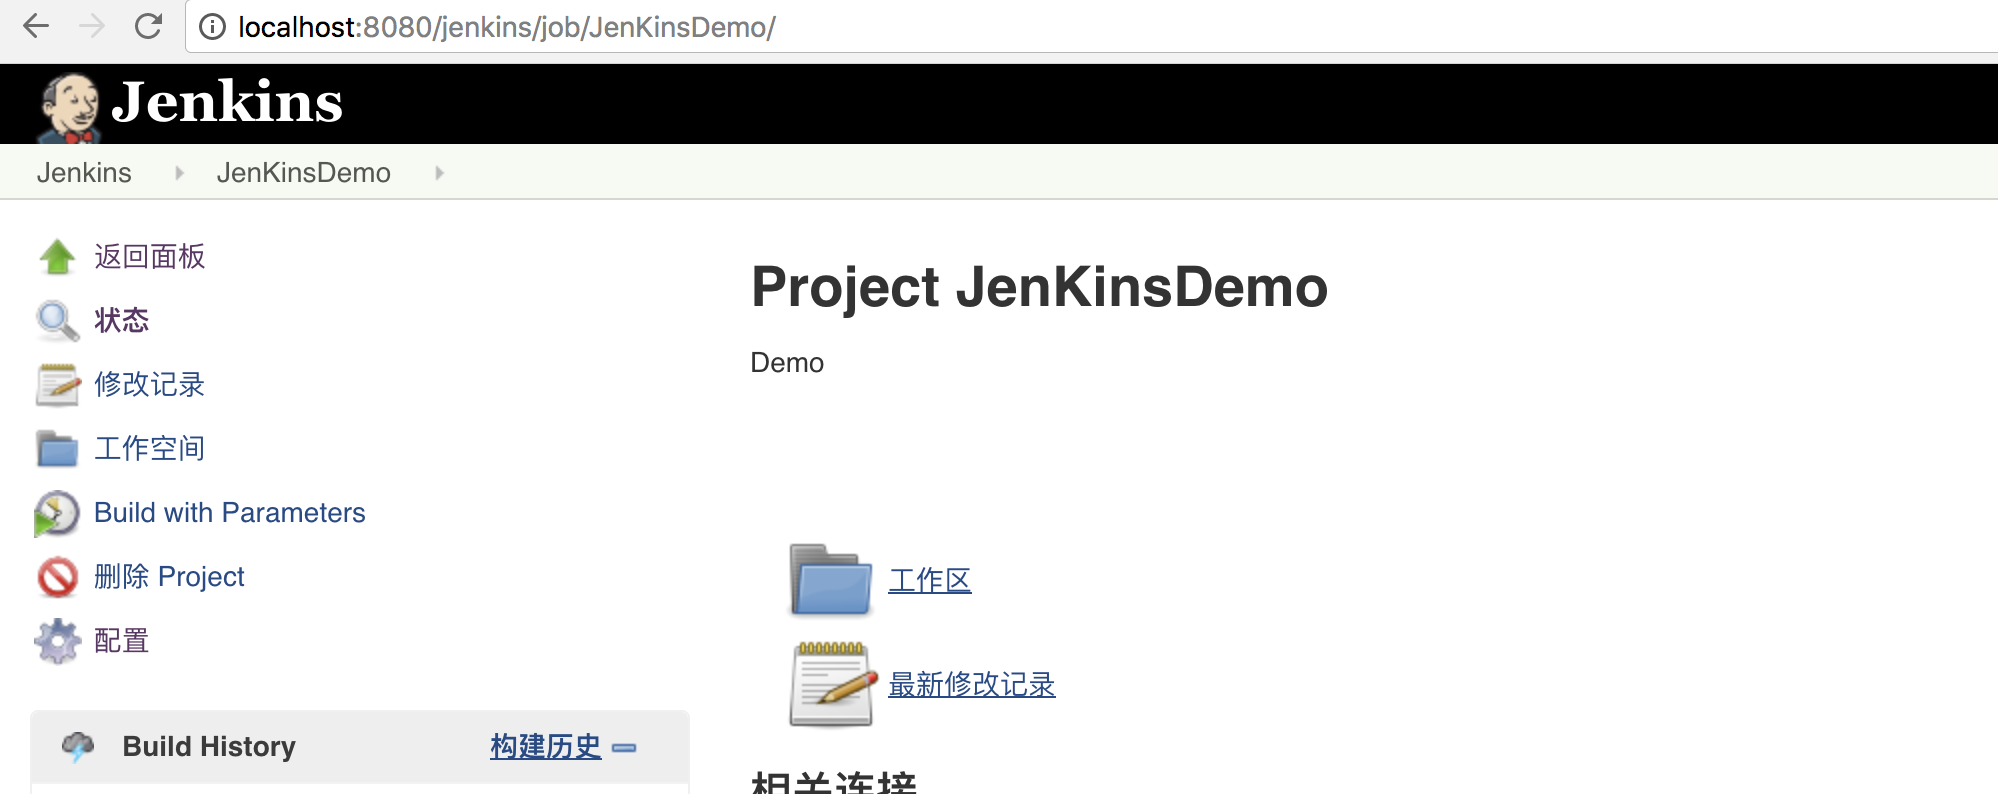Click the Jenkins butler mascot logo

click(x=68, y=107)
